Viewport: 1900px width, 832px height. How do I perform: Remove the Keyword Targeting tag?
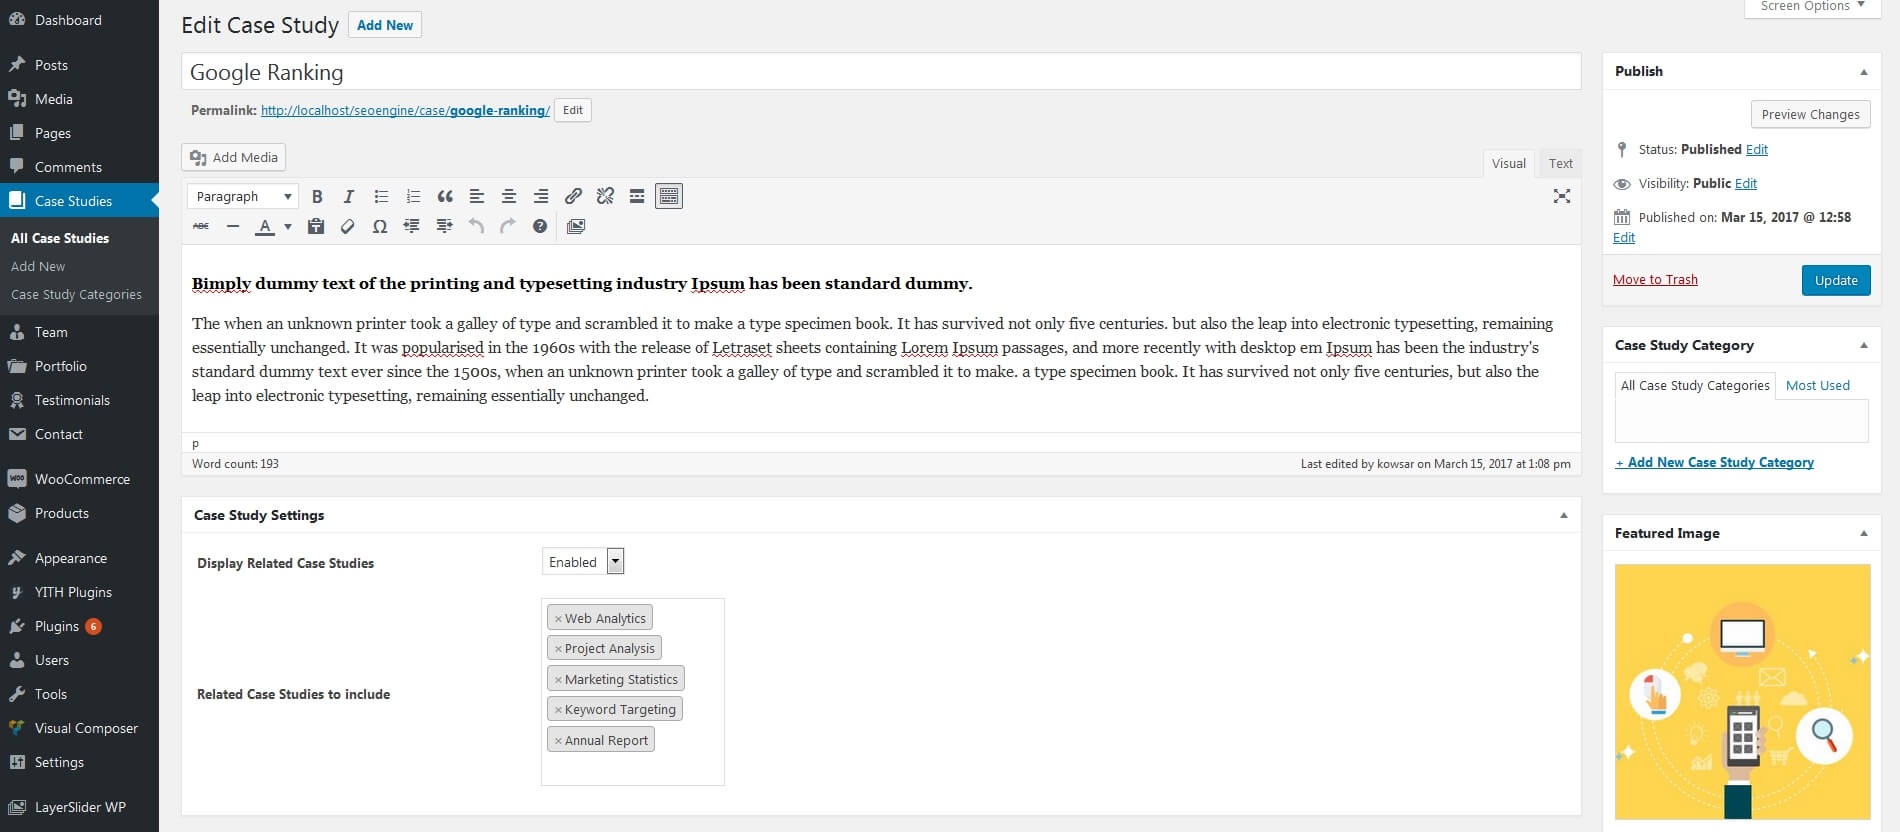coord(558,710)
